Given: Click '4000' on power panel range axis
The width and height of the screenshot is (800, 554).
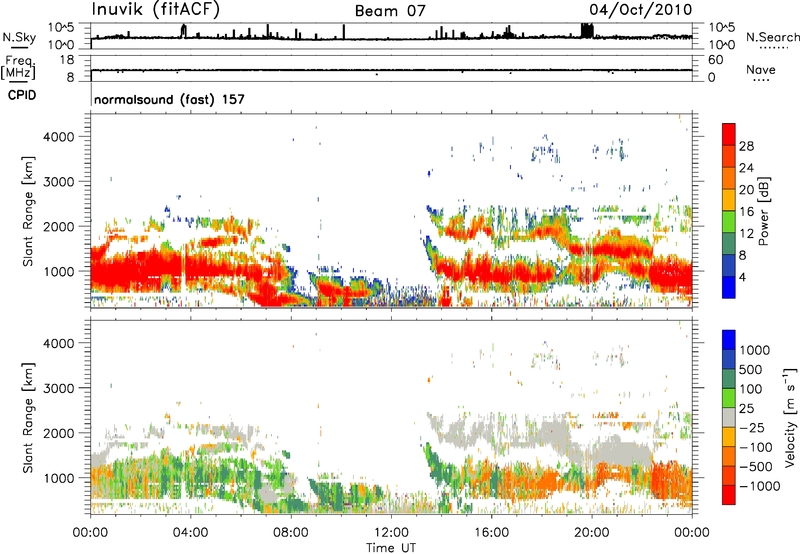Looking at the screenshot, I should pyautogui.click(x=59, y=137).
